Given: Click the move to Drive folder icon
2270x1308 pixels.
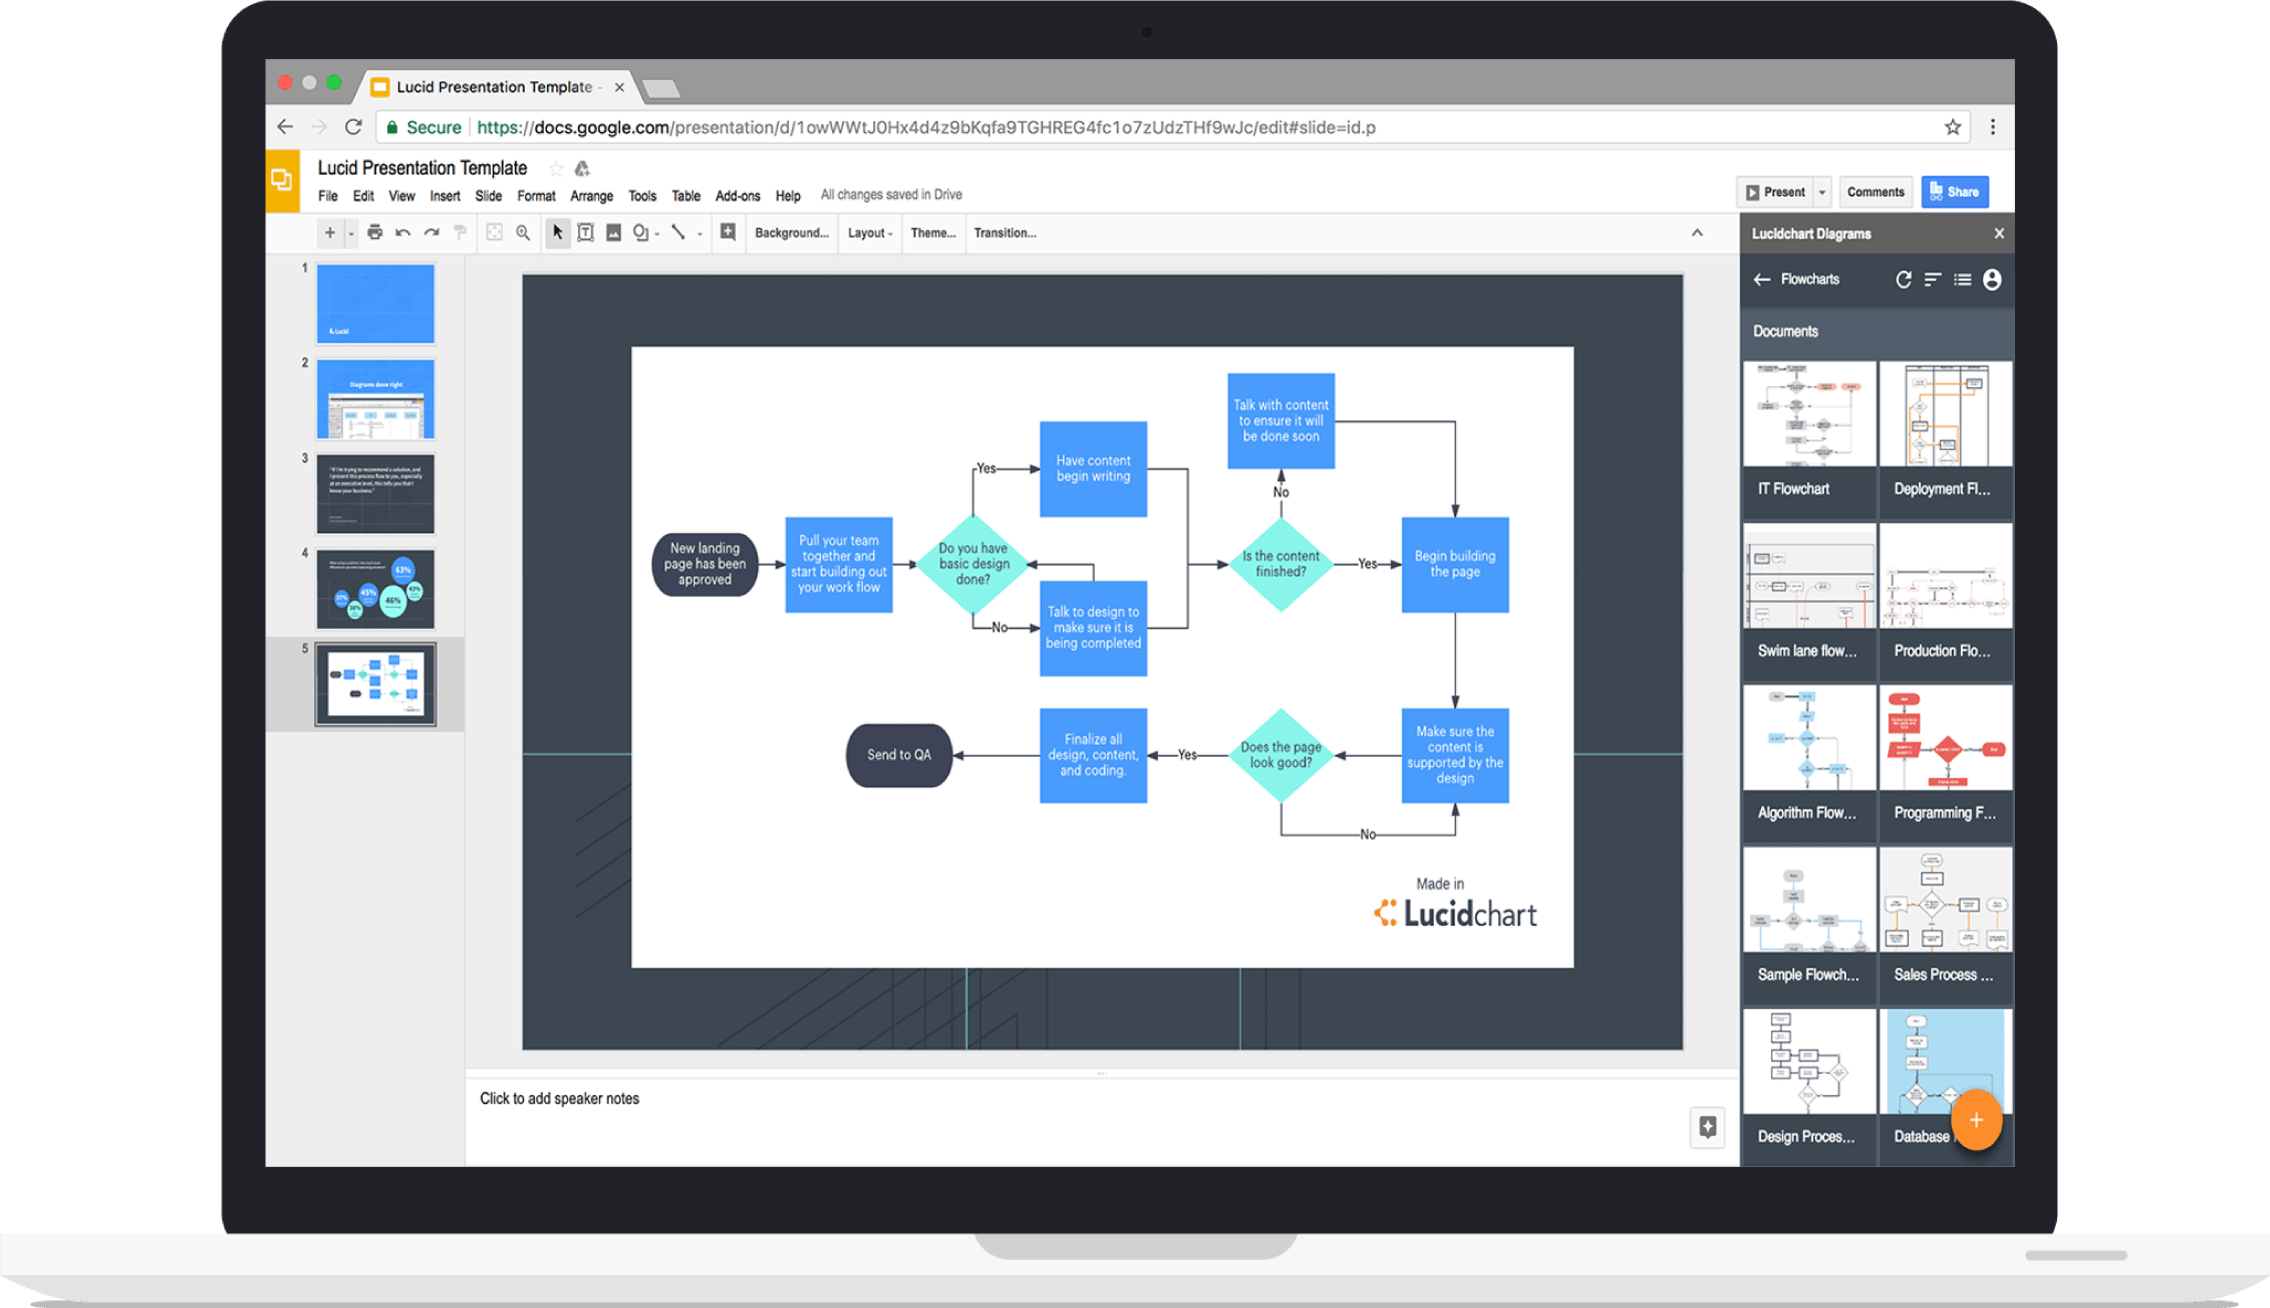Looking at the screenshot, I should point(582,168).
